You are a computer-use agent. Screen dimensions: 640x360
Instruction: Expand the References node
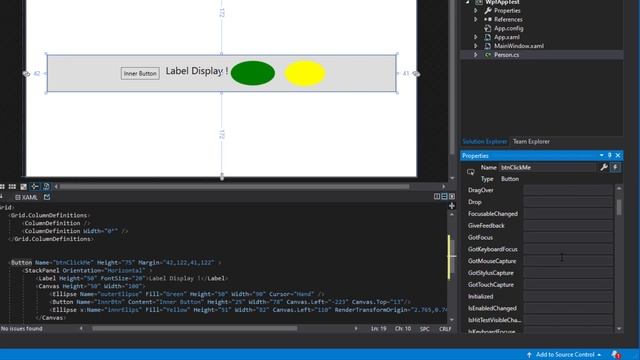point(476,19)
